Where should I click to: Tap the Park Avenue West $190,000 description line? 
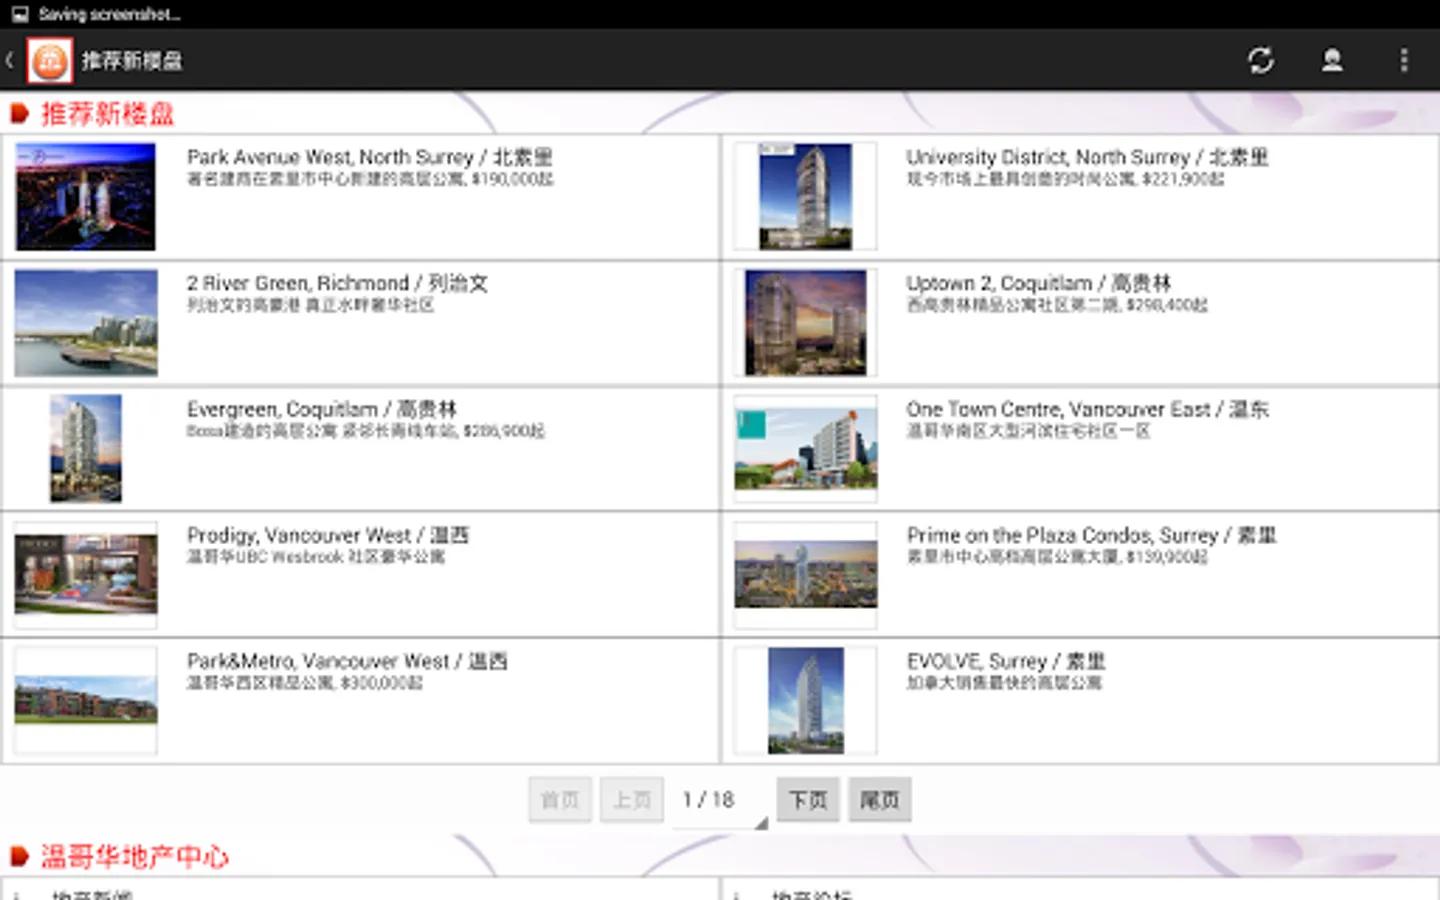[370, 179]
